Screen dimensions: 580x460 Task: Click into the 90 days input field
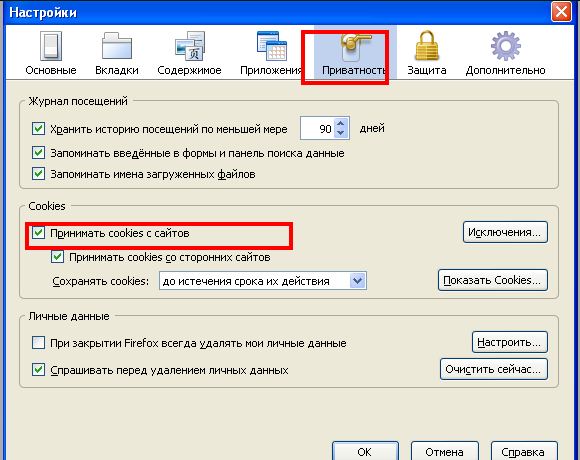[318, 128]
